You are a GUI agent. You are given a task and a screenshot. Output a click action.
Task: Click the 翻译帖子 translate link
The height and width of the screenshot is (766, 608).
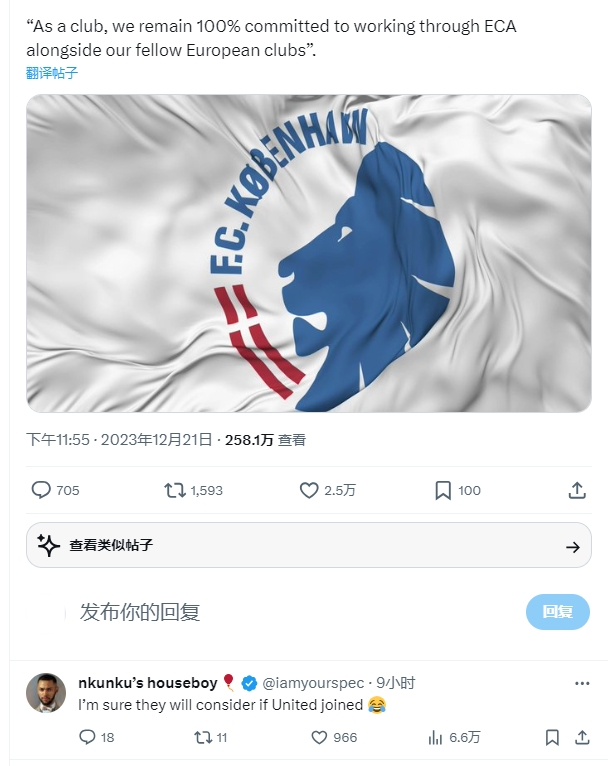pyautogui.click(x=52, y=73)
